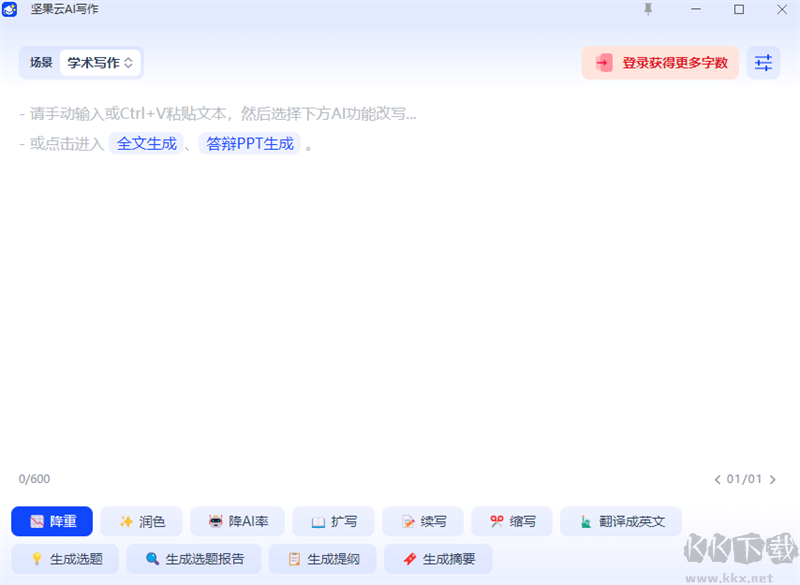Click the 01/01 page indicator

pyautogui.click(x=744, y=479)
